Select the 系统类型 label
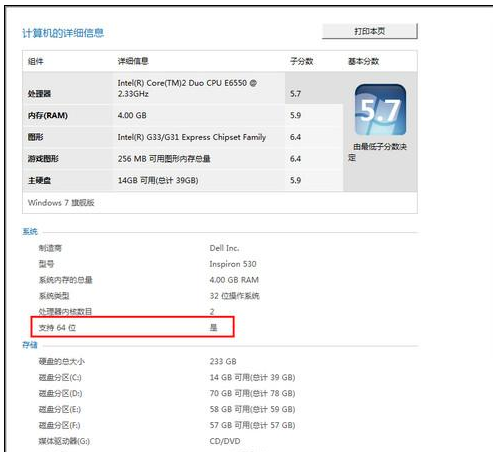This screenshot has height=452, width=493. tap(54, 296)
